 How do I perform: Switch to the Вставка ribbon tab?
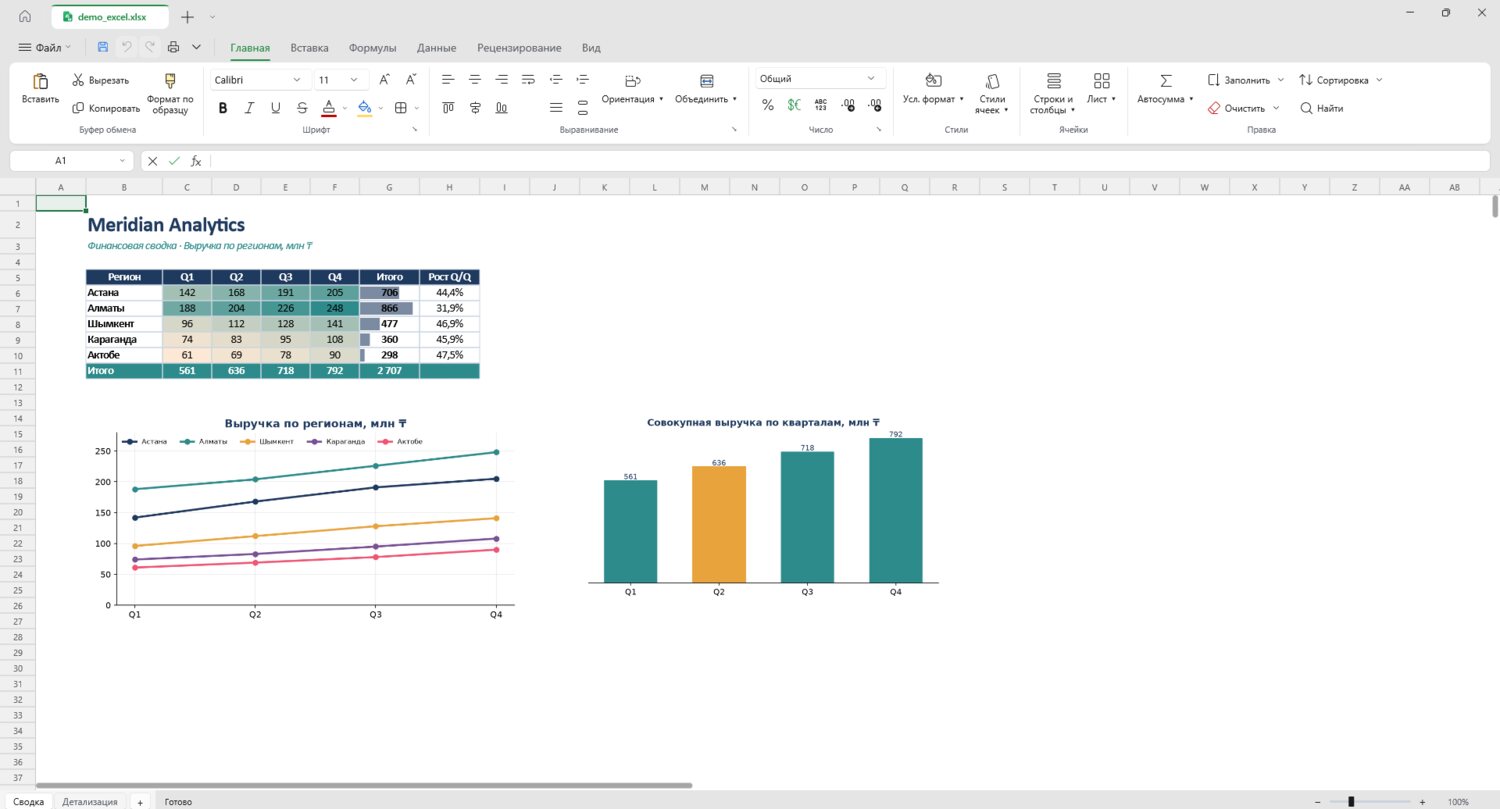[x=310, y=48]
